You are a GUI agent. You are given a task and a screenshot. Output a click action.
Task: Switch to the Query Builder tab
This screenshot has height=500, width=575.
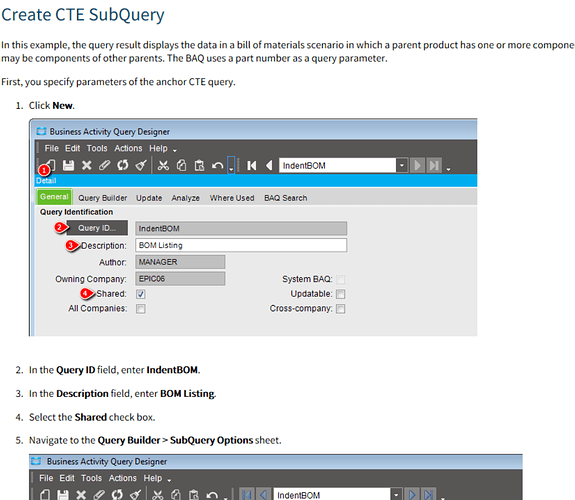[102, 198]
